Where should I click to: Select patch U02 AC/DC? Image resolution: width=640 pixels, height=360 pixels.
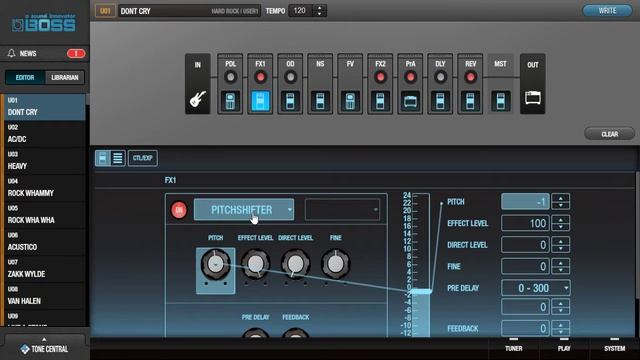[45, 134]
